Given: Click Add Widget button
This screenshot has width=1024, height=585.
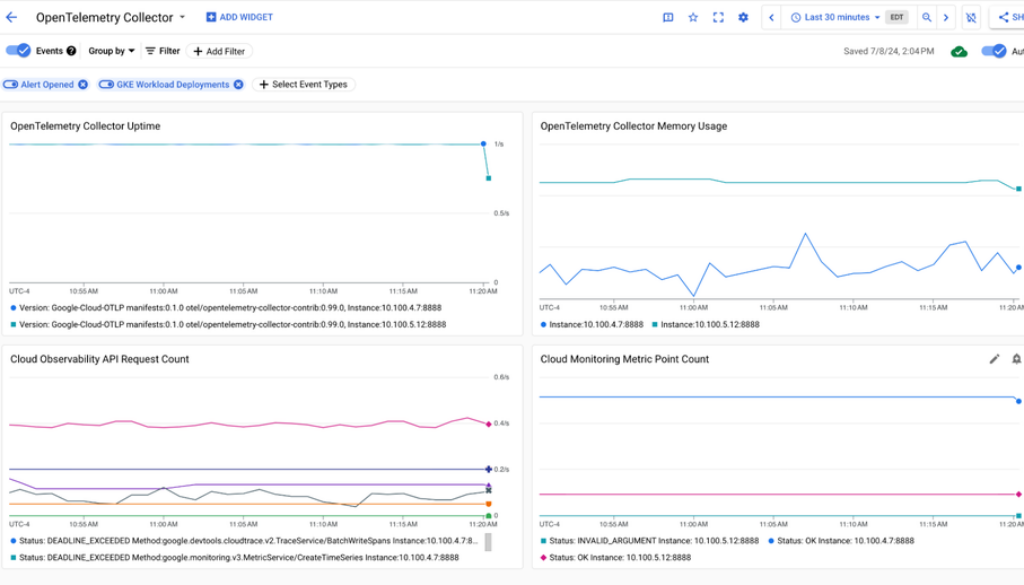Looking at the screenshot, I should (239, 17).
